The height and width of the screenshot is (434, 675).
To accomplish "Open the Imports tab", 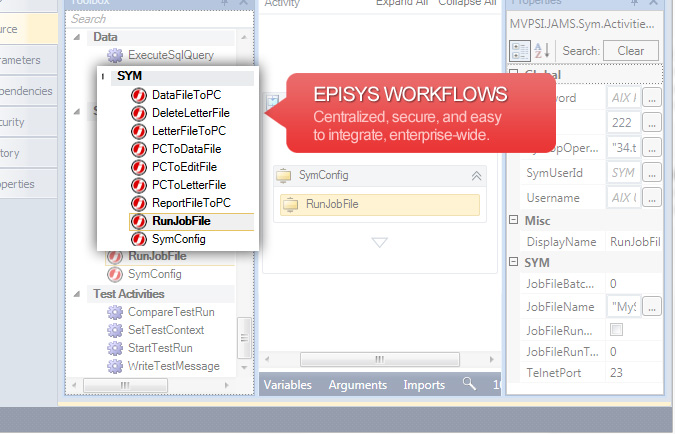I will click(x=424, y=384).
